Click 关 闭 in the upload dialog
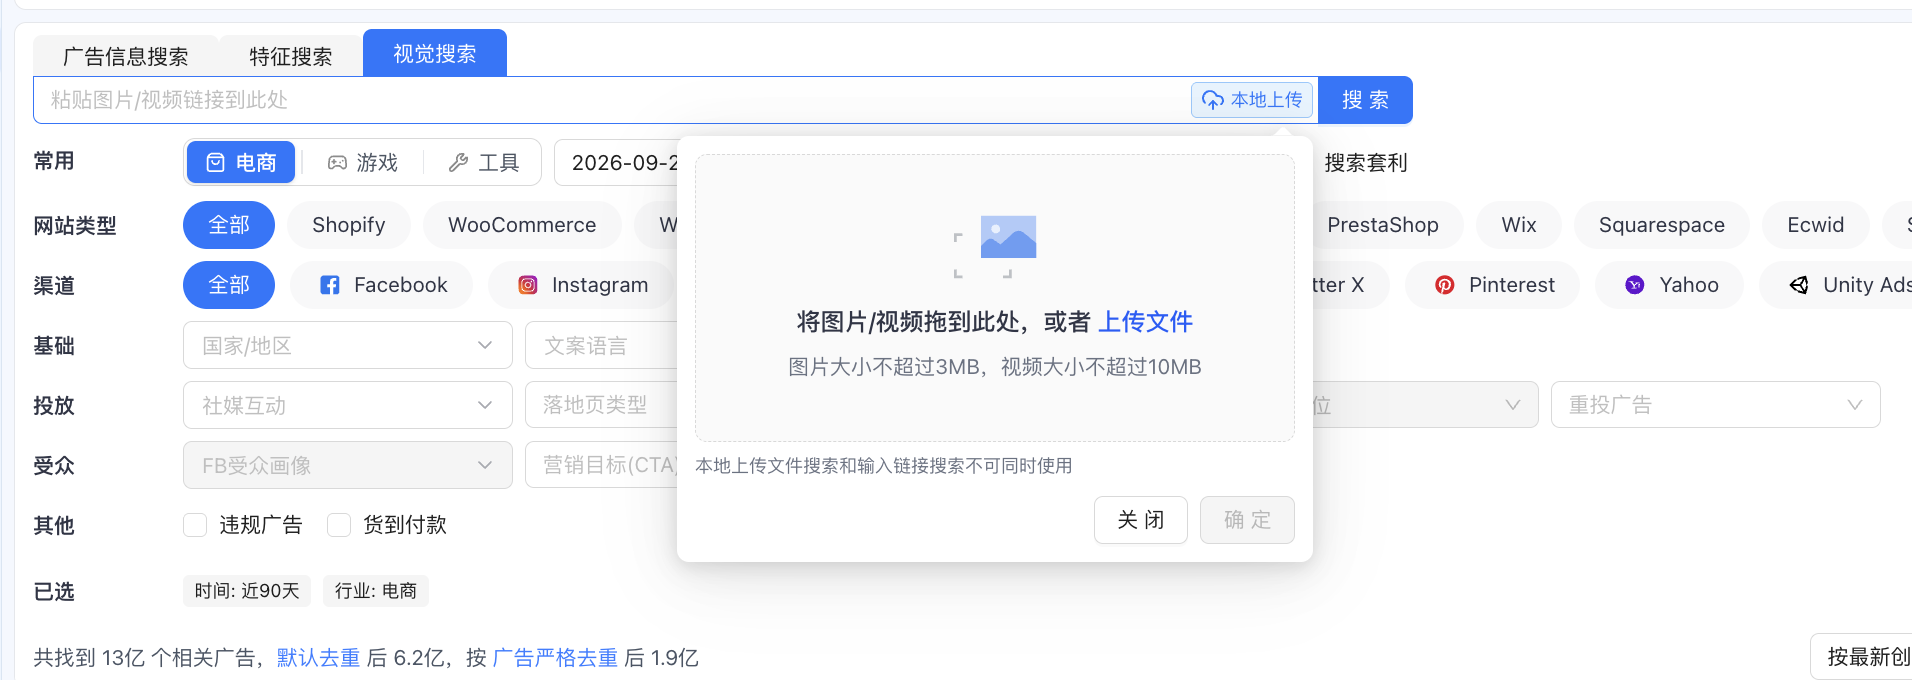 [x=1141, y=520]
